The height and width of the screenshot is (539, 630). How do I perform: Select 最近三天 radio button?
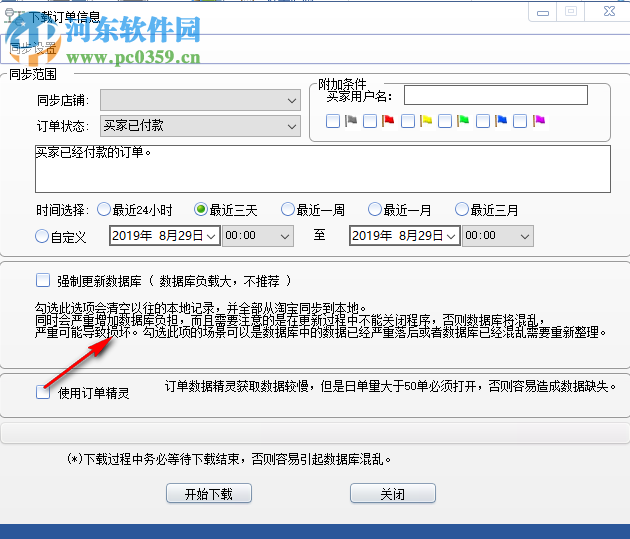point(200,209)
